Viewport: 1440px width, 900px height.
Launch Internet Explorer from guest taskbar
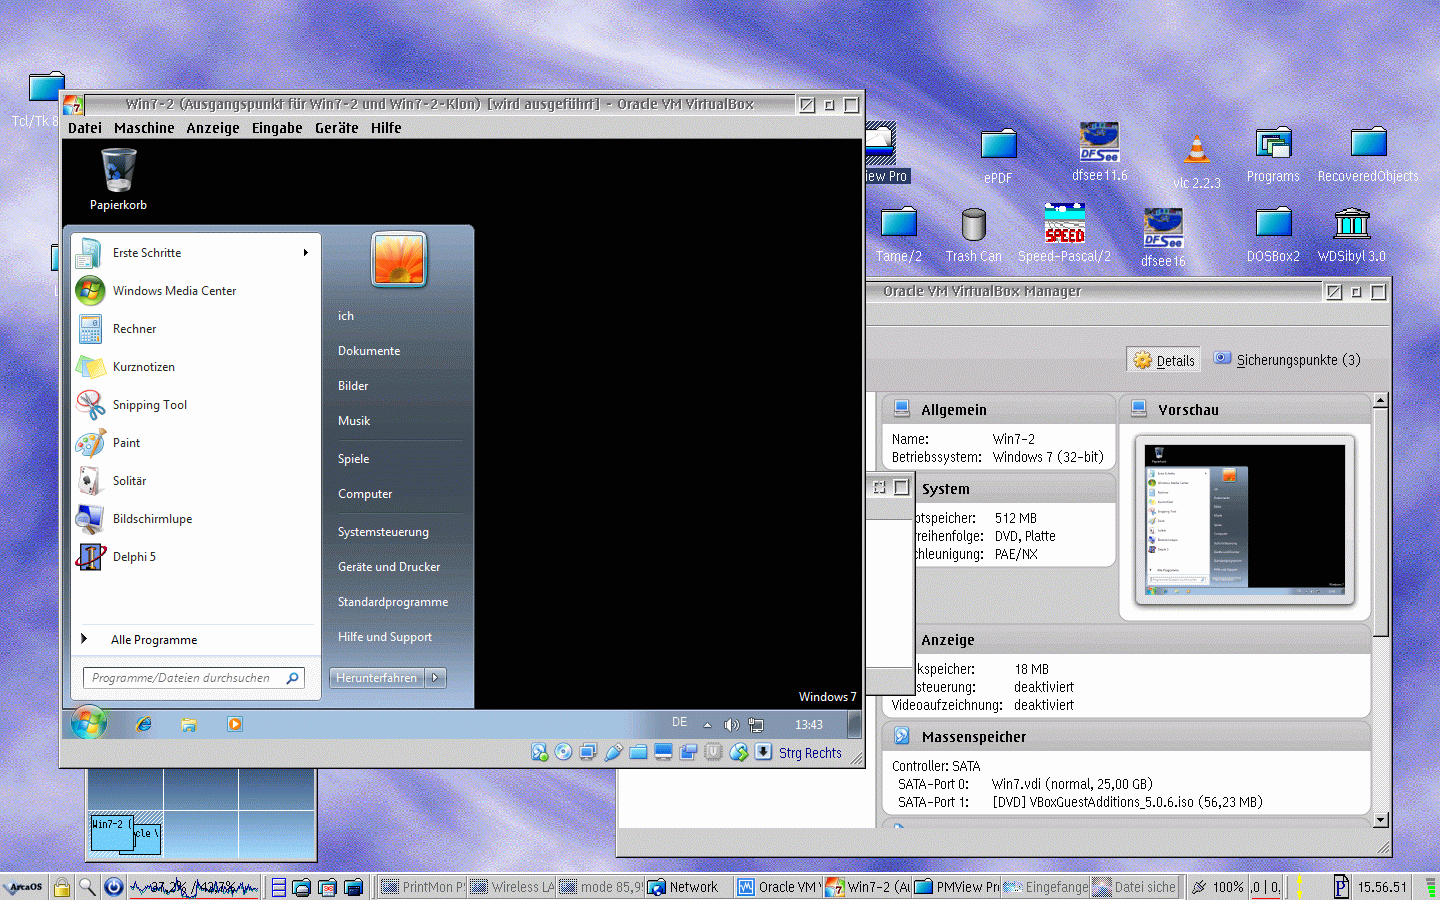pos(144,724)
